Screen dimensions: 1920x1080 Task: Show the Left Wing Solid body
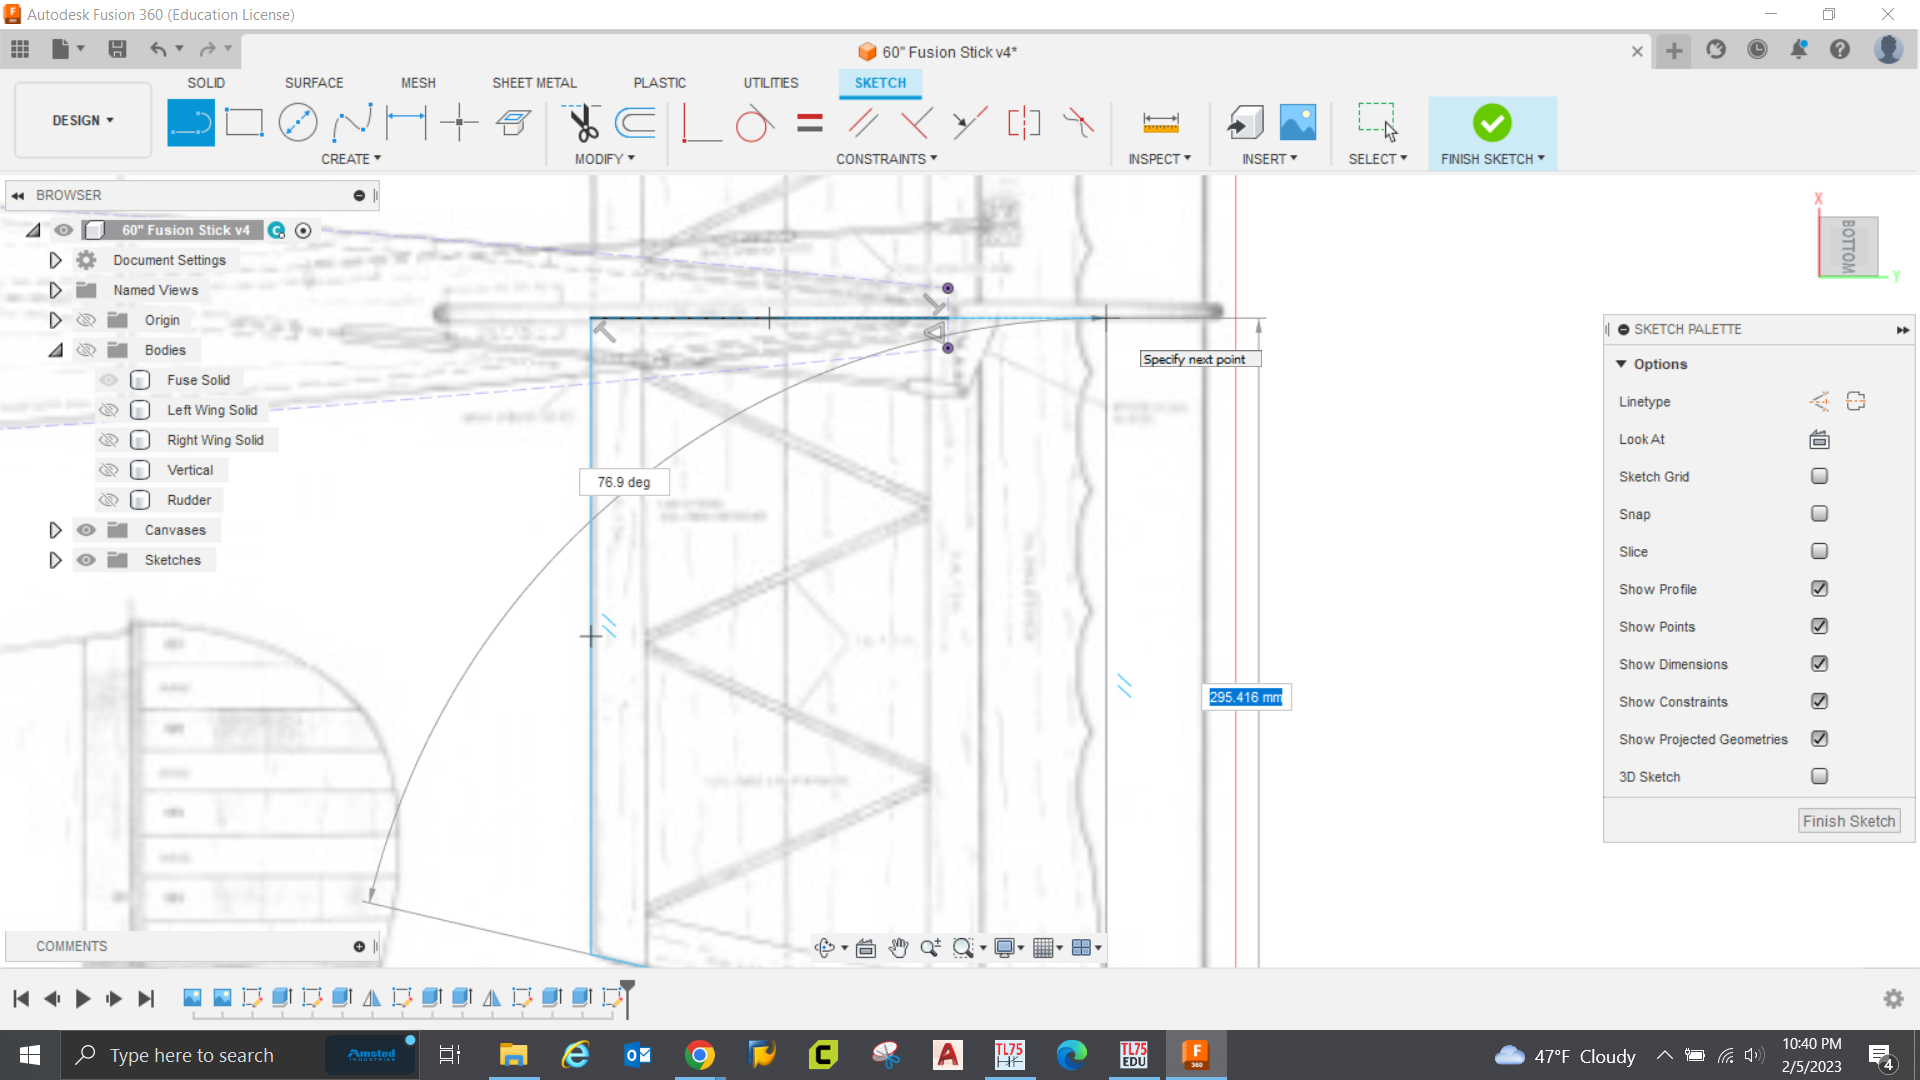[x=109, y=410]
